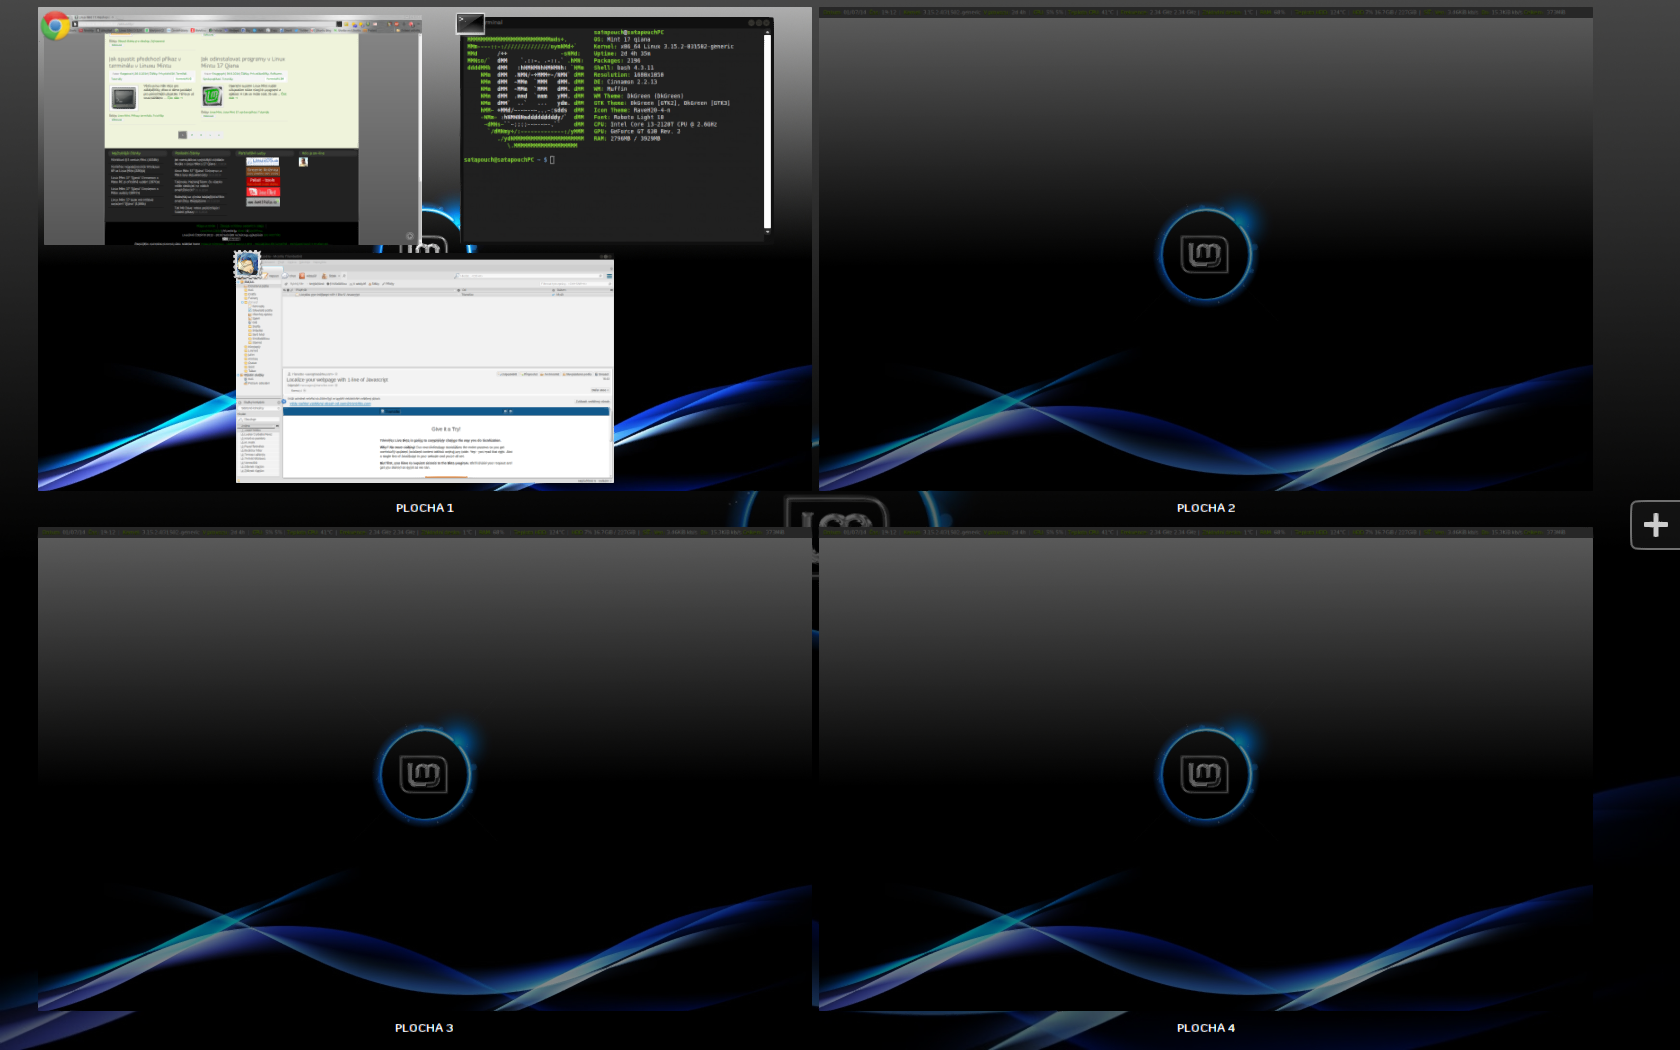Click the PLOCHA 3 workspace label
1680x1050 pixels.
coord(424,1028)
